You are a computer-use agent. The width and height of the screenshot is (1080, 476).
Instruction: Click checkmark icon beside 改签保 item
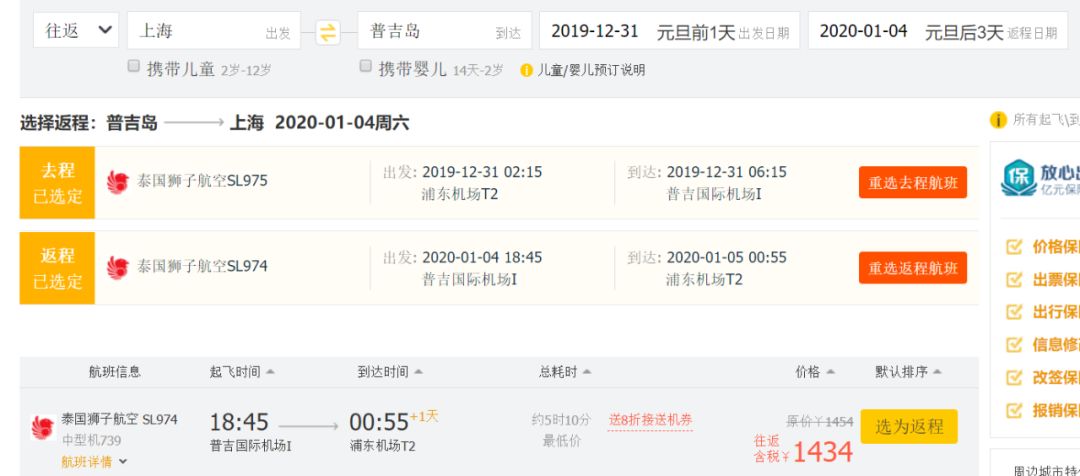tap(1014, 377)
